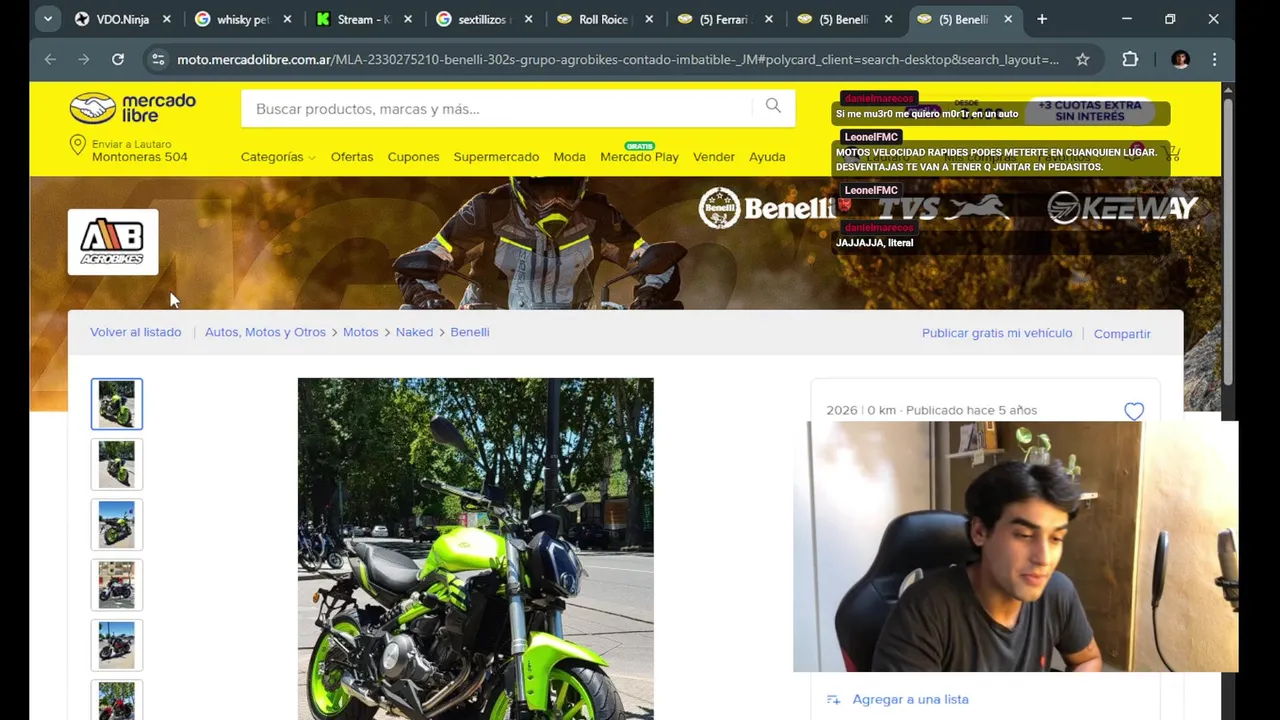Select the second motorcycle thumbnail
1280x720 pixels.
tap(117, 464)
